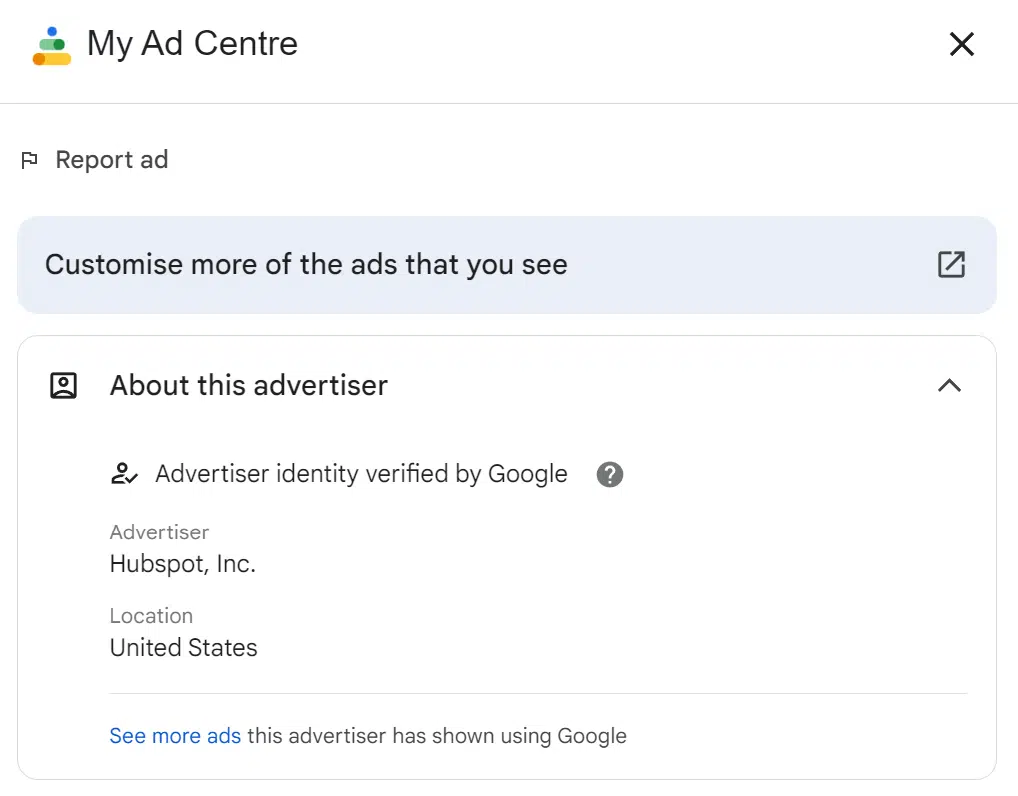Screen dimensions: 1018x796
Task: Click the Report ad flag icon
Action: click(x=30, y=160)
